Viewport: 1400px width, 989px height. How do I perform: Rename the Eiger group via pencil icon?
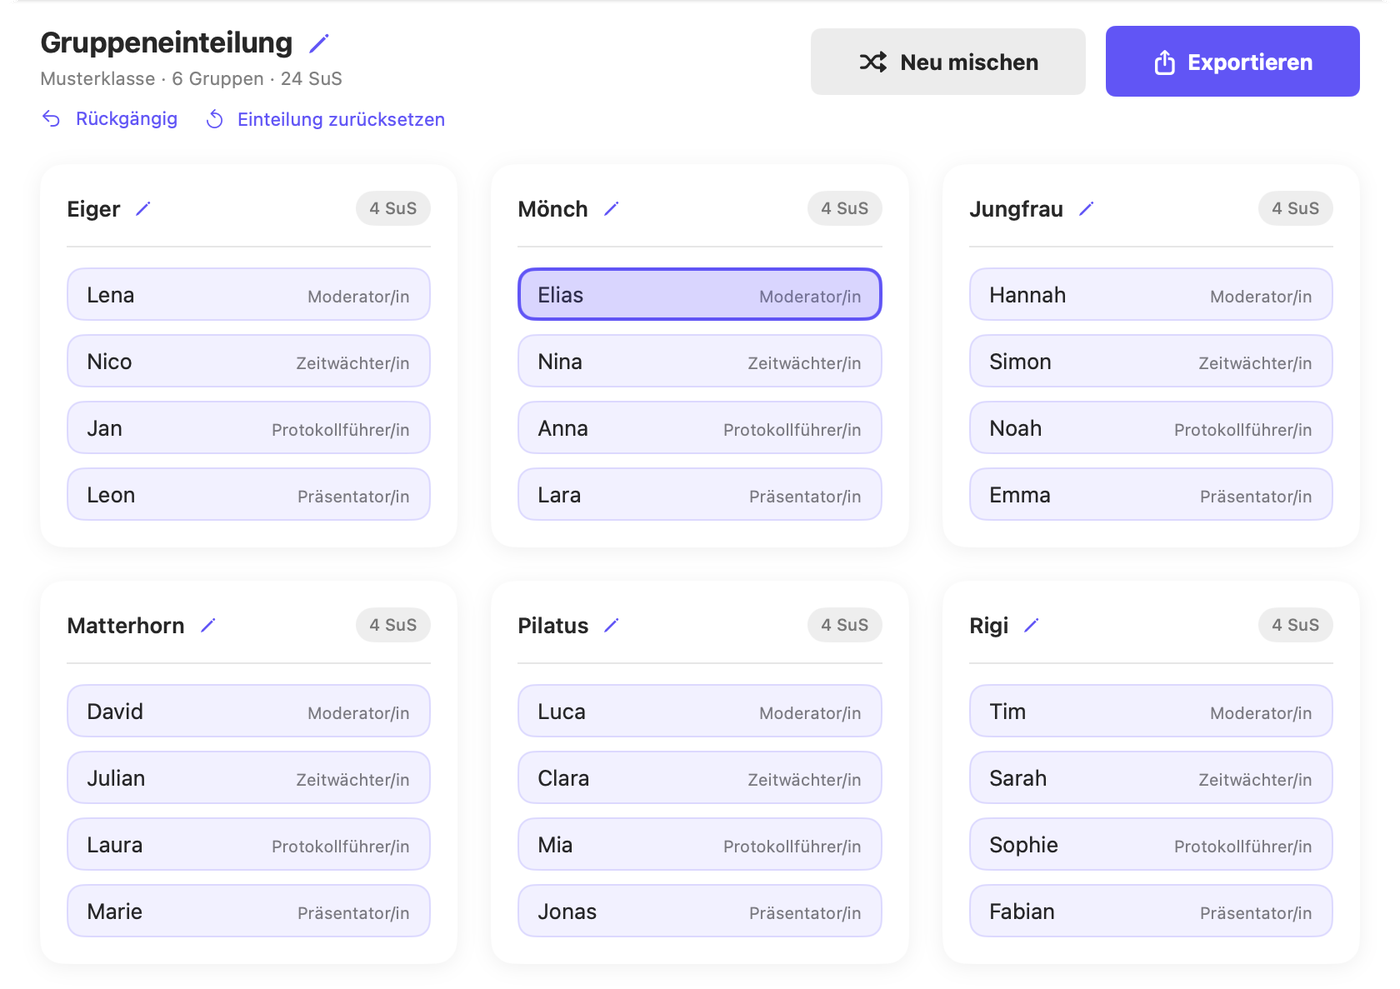(x=143, y=209)
